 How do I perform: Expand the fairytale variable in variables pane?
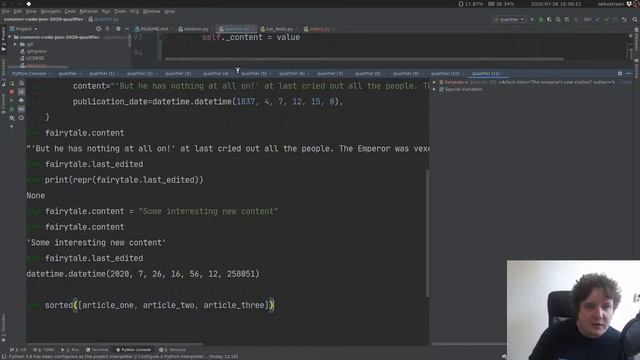click(434, 82)
